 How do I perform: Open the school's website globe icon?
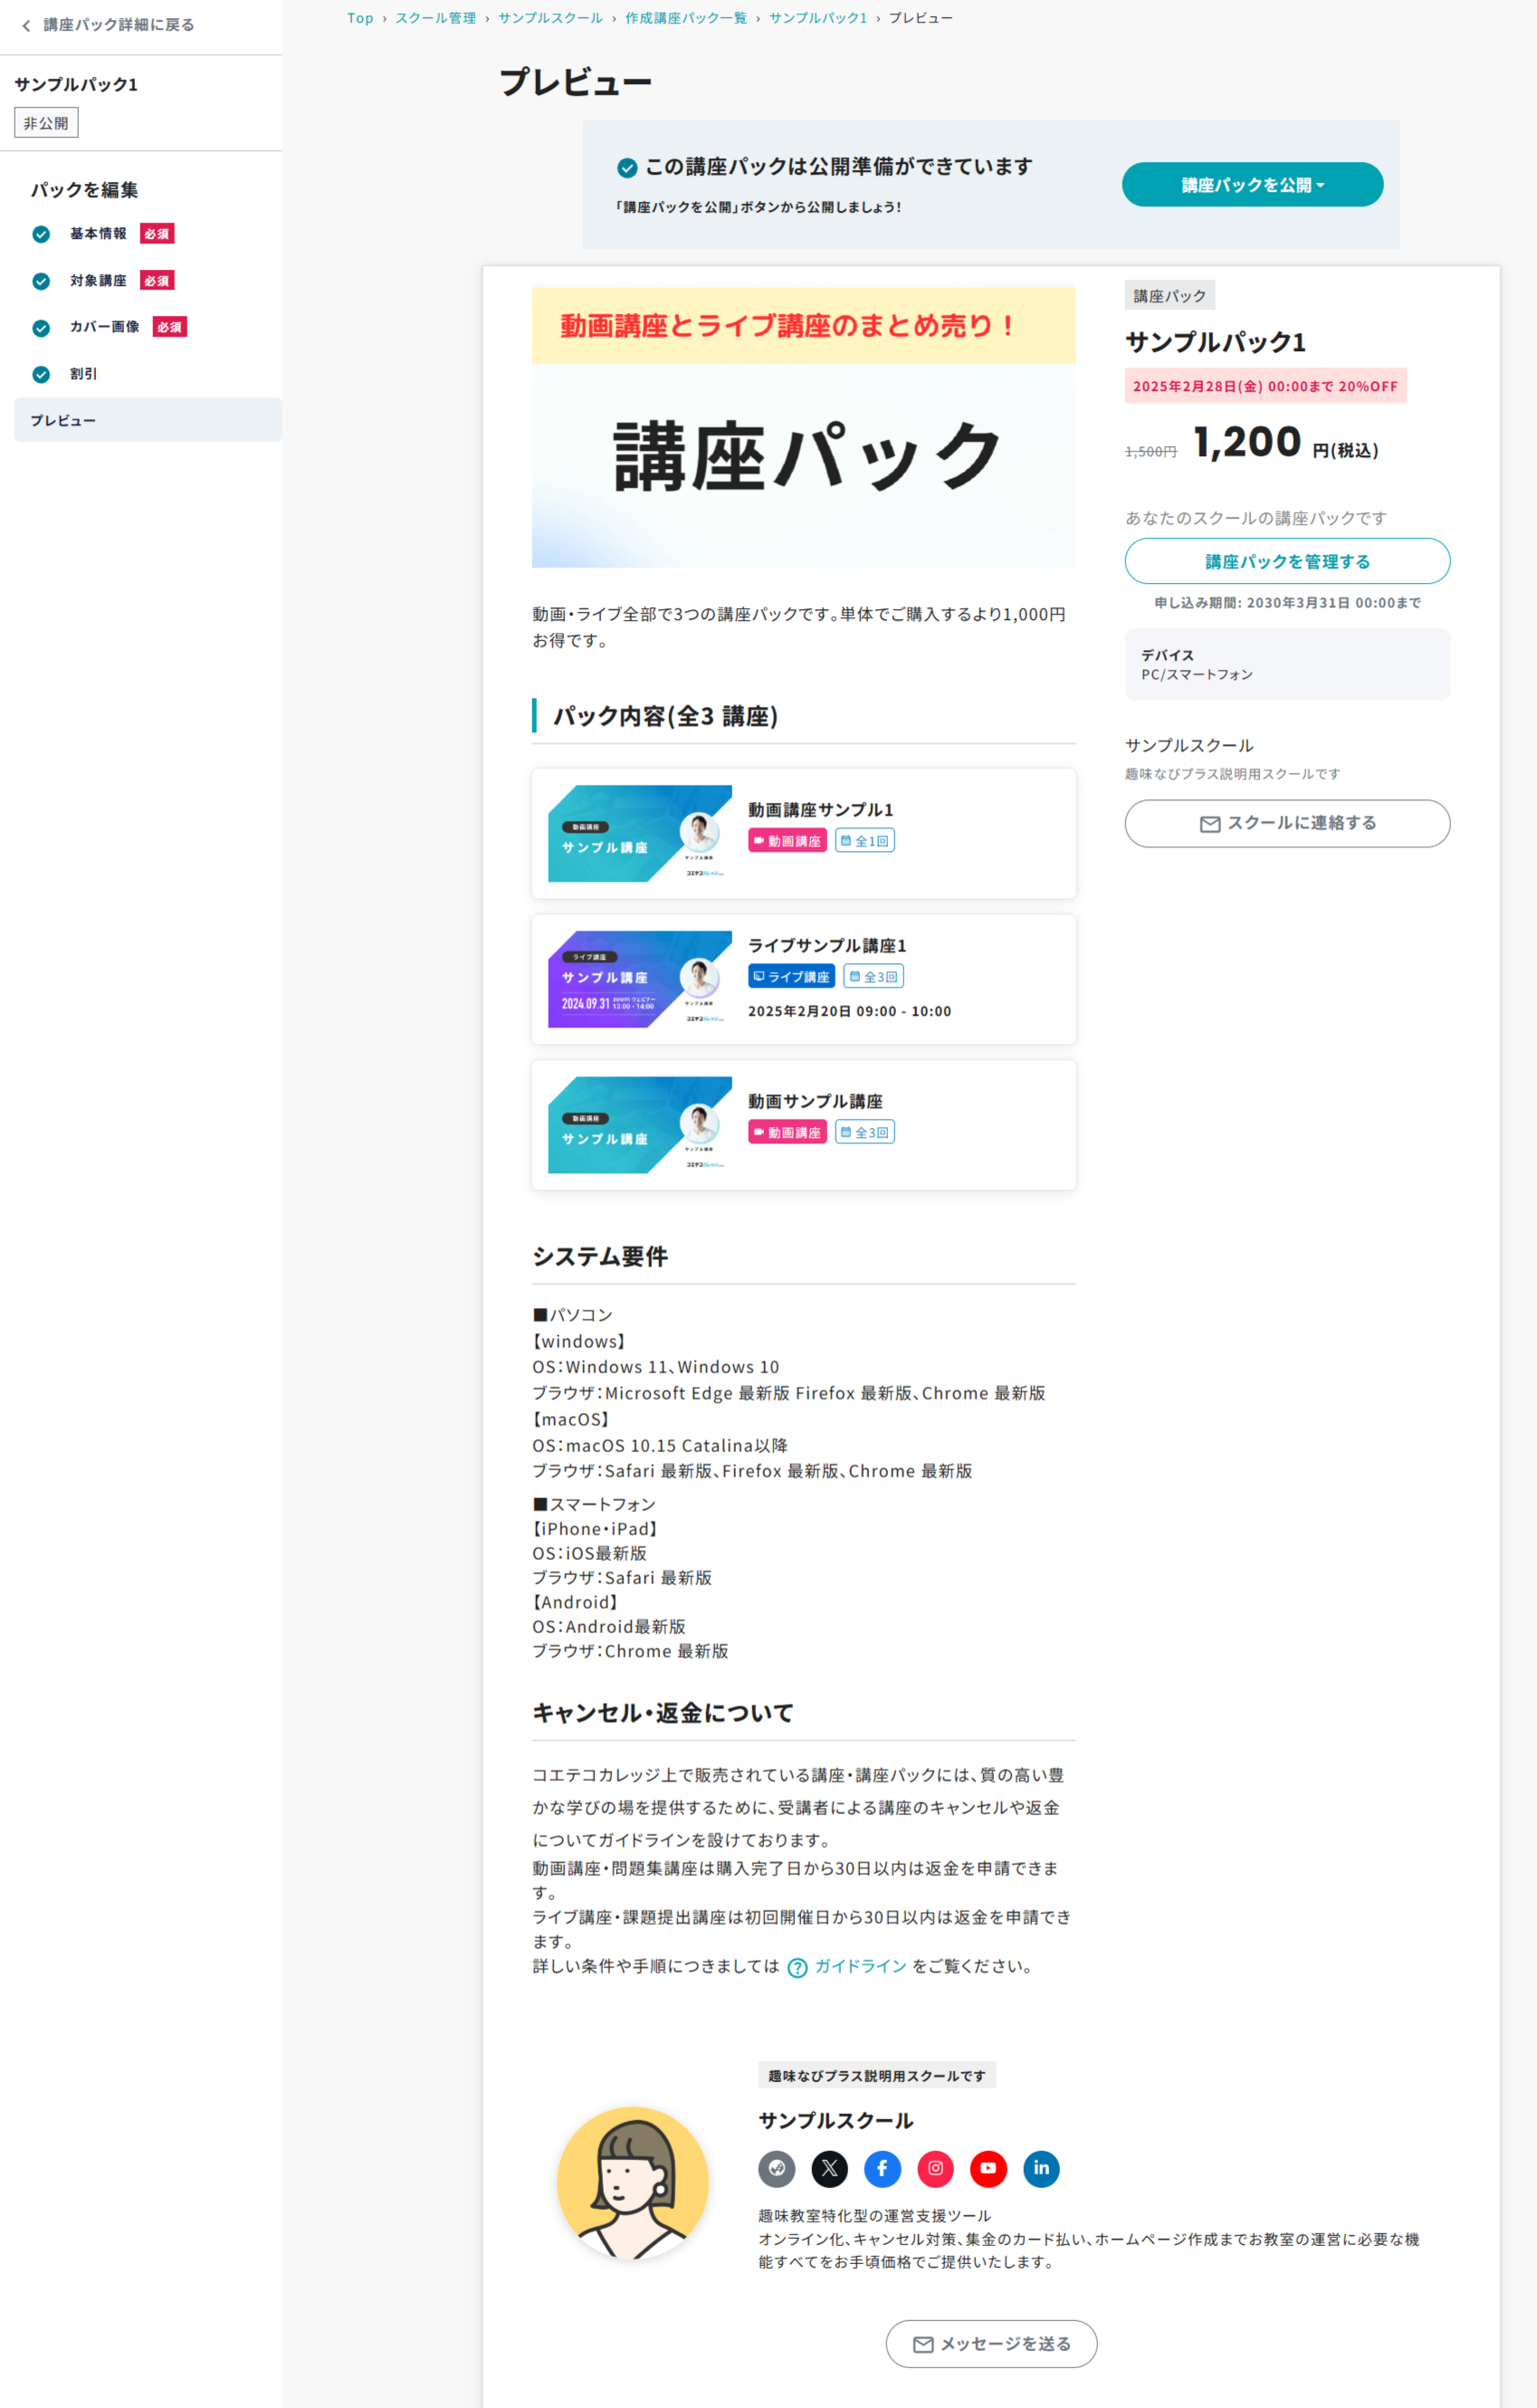click(776, 2168)
